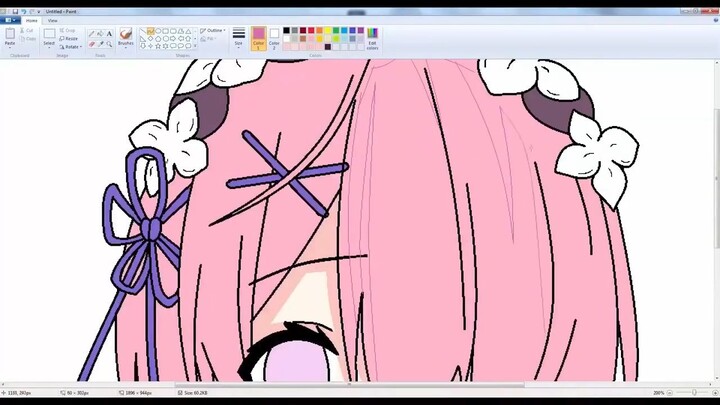720x405 pixels.
Task: Activate the Color 1 foreground box
Action: [x=259, y=39]
